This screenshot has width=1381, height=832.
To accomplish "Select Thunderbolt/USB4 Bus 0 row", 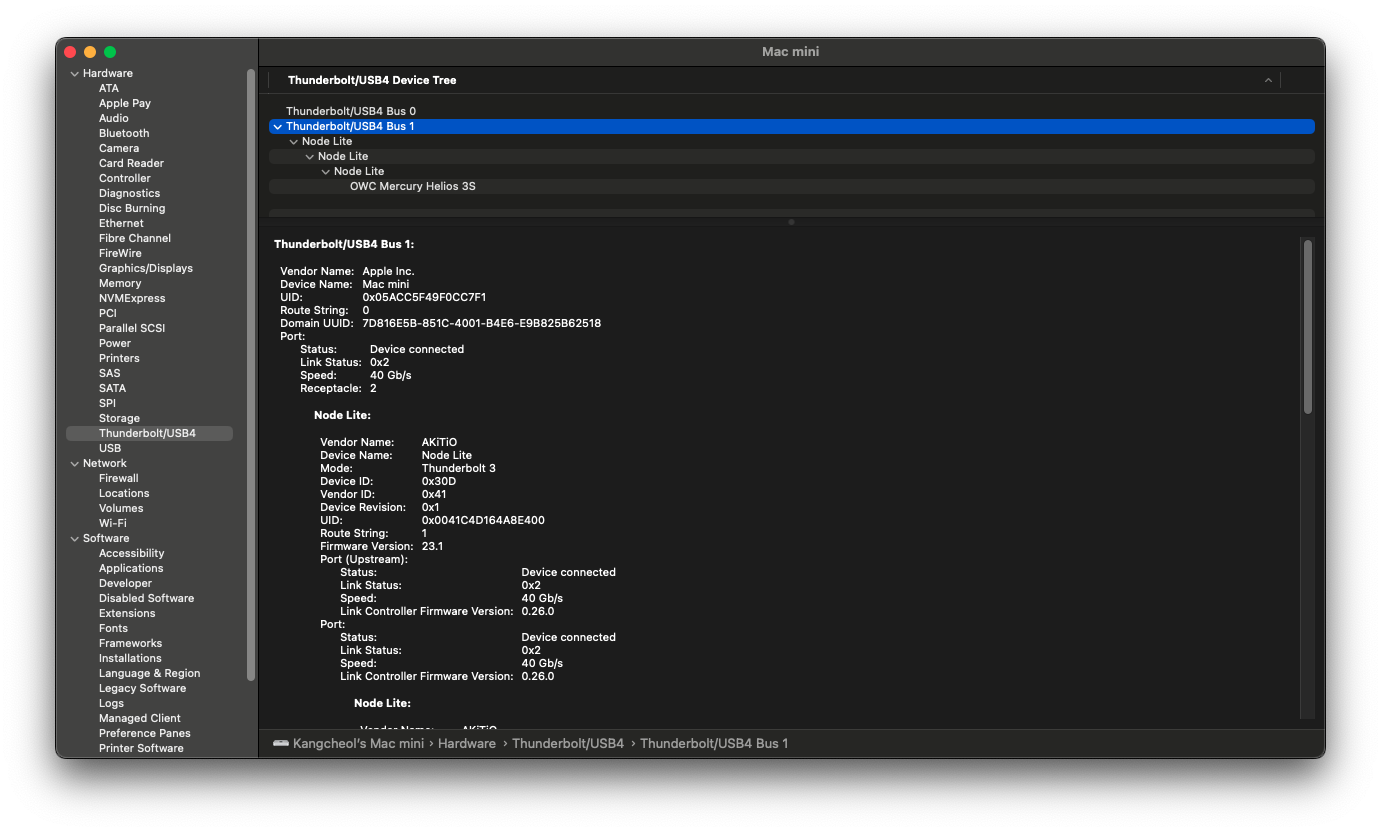I will [350, 111].
